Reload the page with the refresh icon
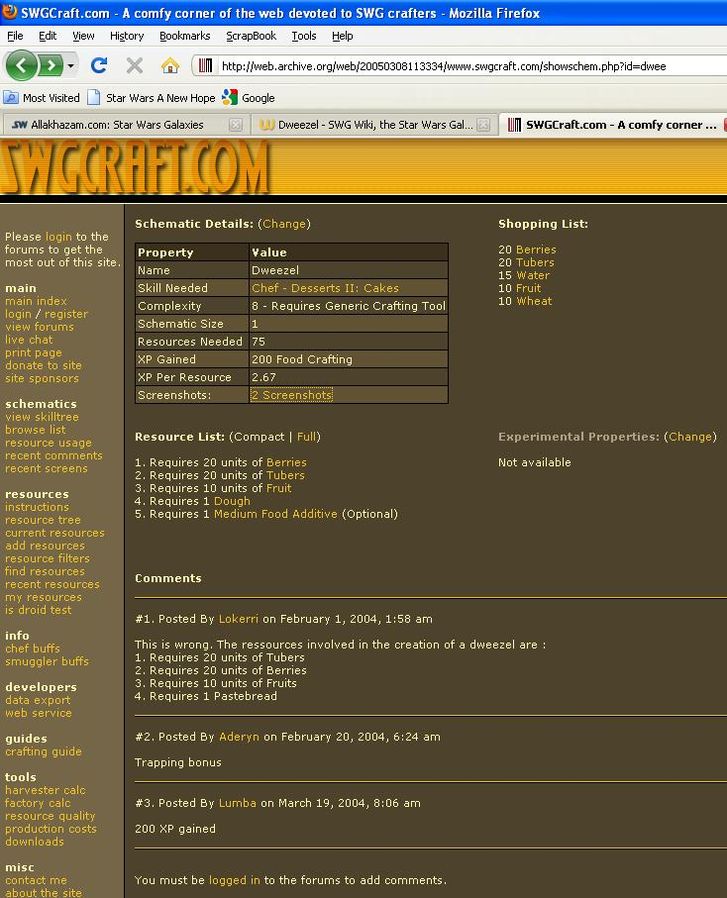Image resolution: width=727 pixels, height=898 pixels. coord(98,66)
